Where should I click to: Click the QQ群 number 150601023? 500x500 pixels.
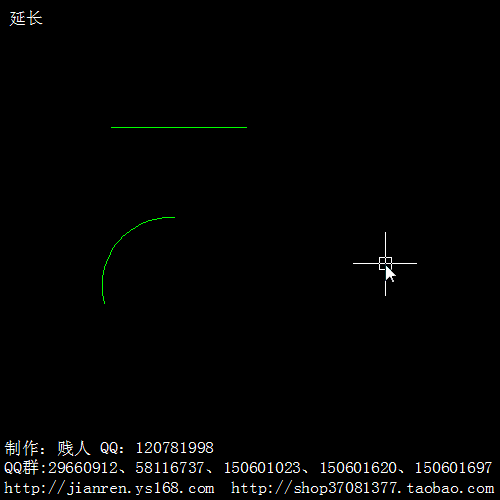(x=262, y=468)
